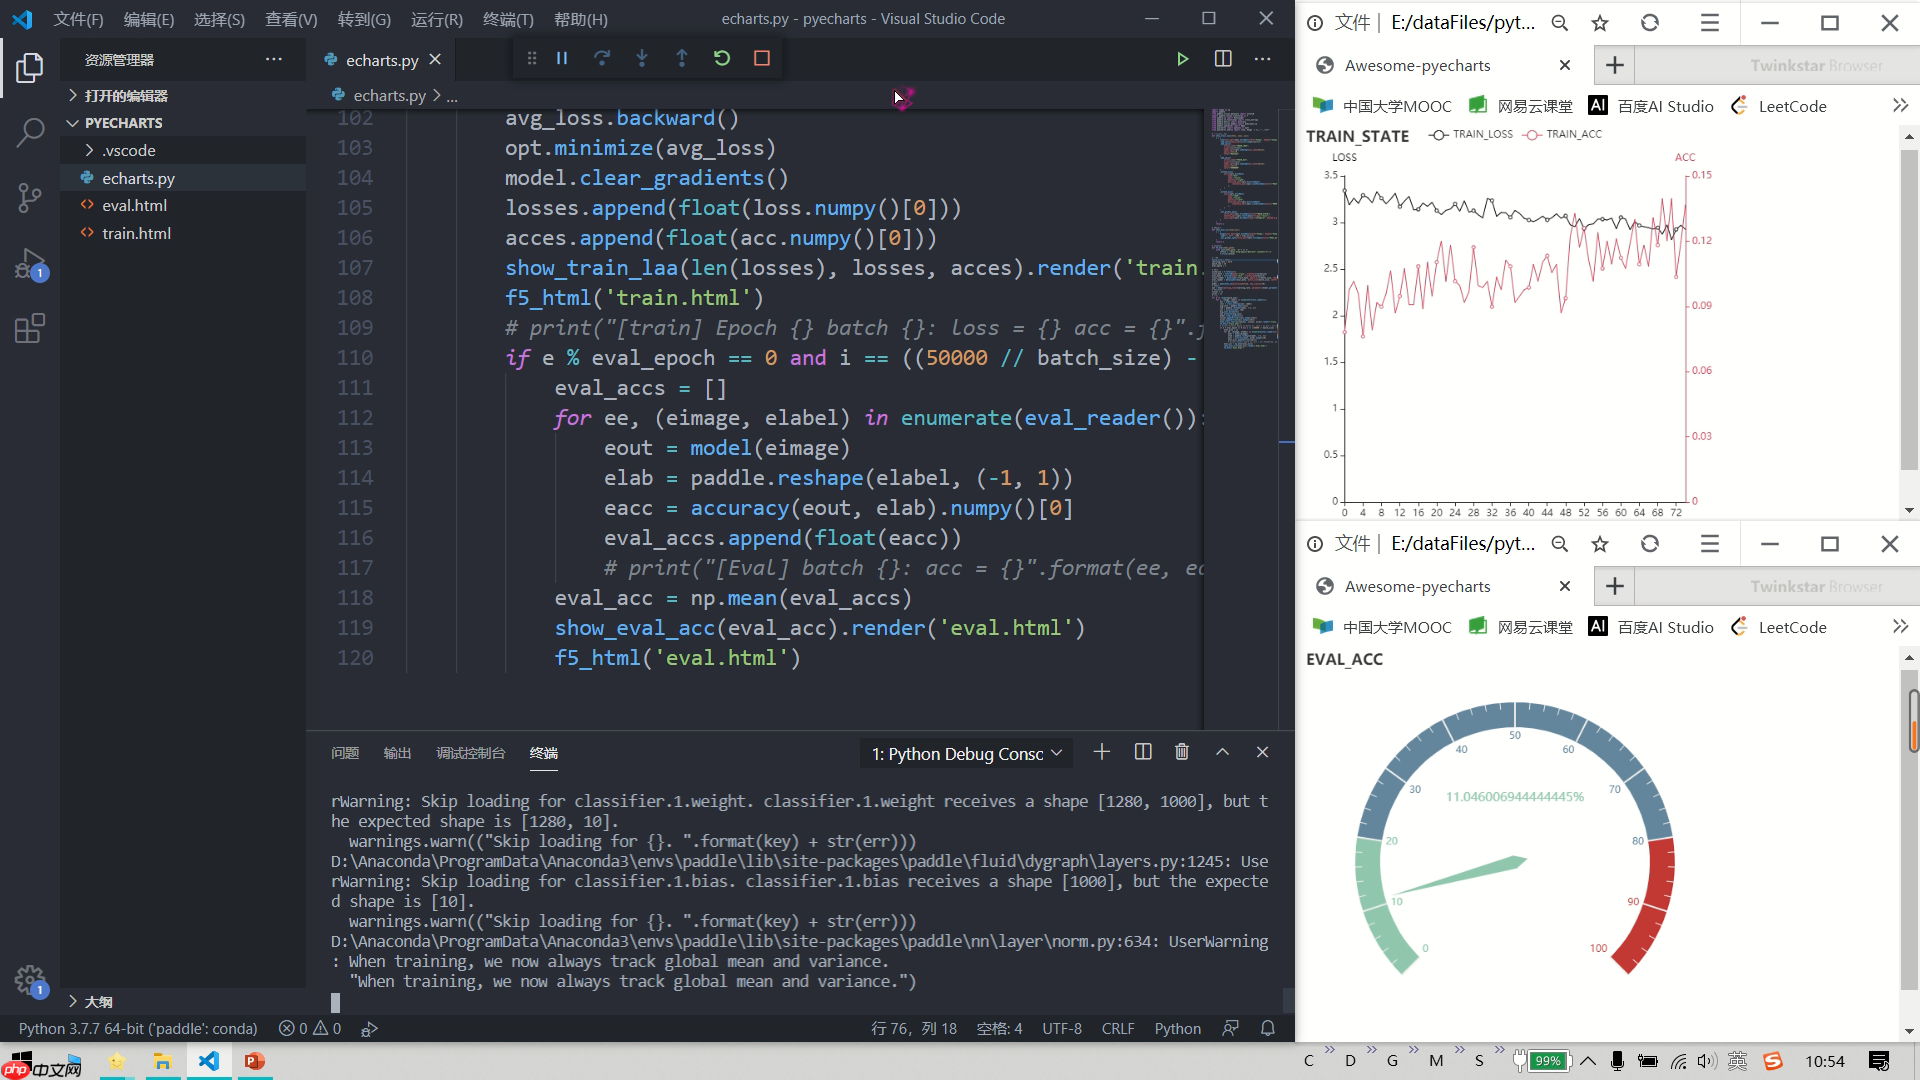
Task: Click the code minimap preview
Action: (x=1243, y=230)
